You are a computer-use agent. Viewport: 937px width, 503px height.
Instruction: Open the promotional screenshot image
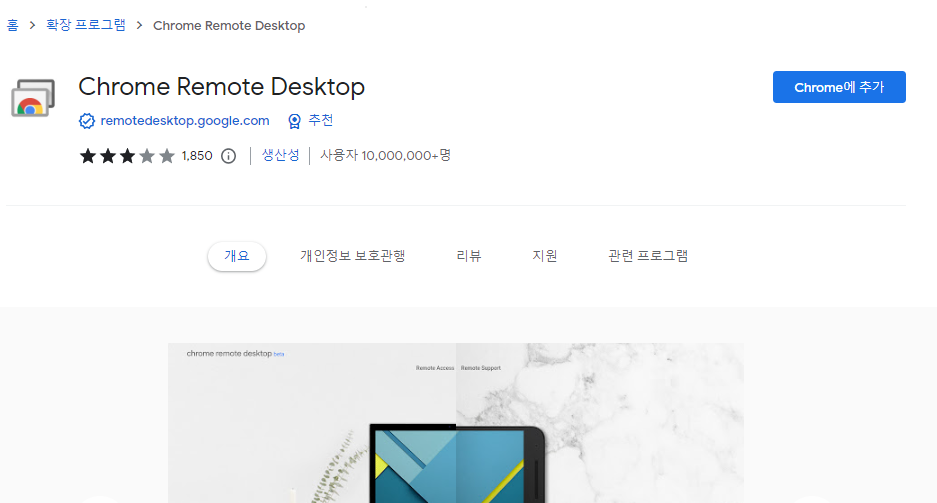click(456, 423)
